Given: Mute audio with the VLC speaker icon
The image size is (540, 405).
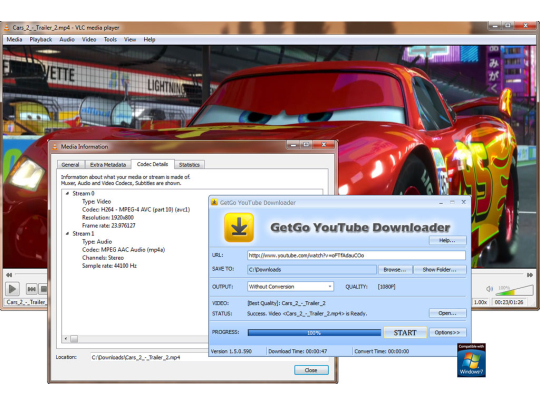Looking at the screenshot, I should tap(489, 289).
